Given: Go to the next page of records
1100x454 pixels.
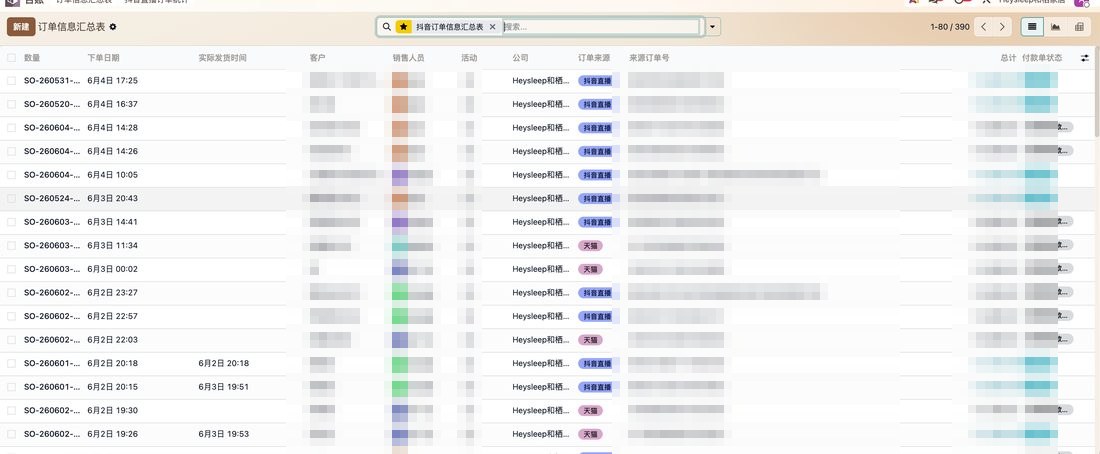Looking at the screenshot, I should coord(1002,27).
